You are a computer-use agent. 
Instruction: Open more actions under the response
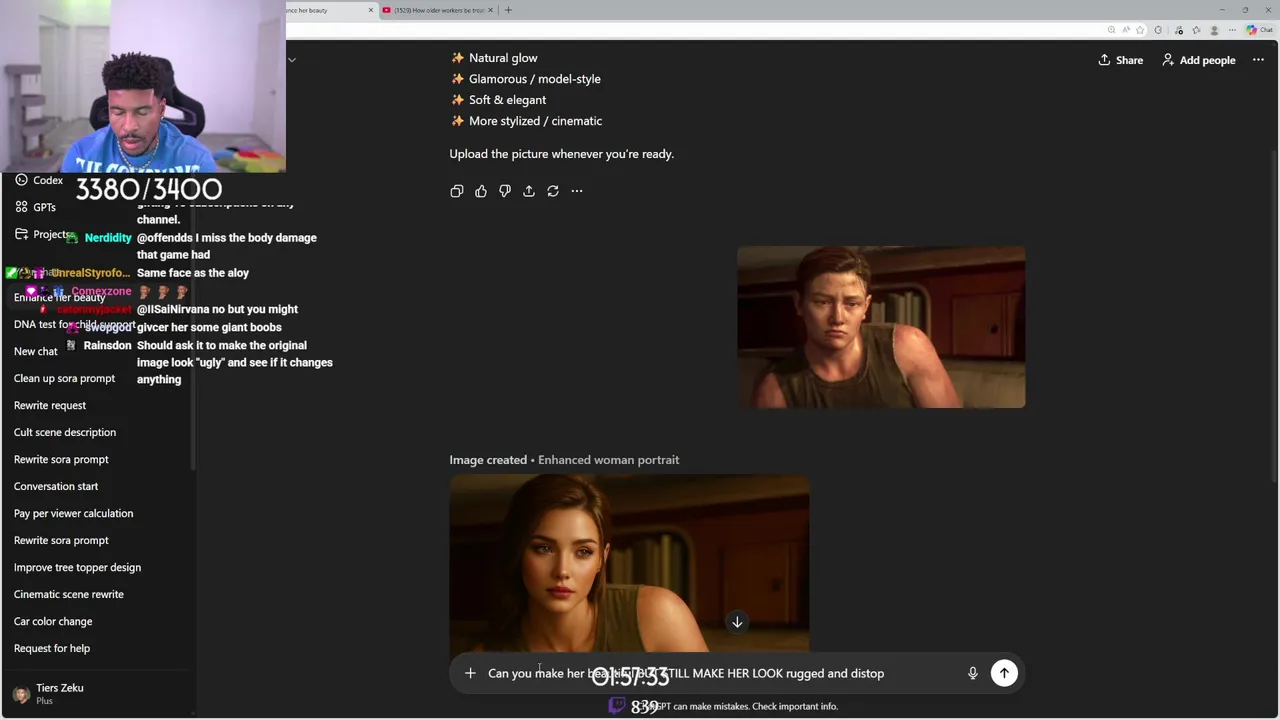pyautogui.click(x=577, y=191)
